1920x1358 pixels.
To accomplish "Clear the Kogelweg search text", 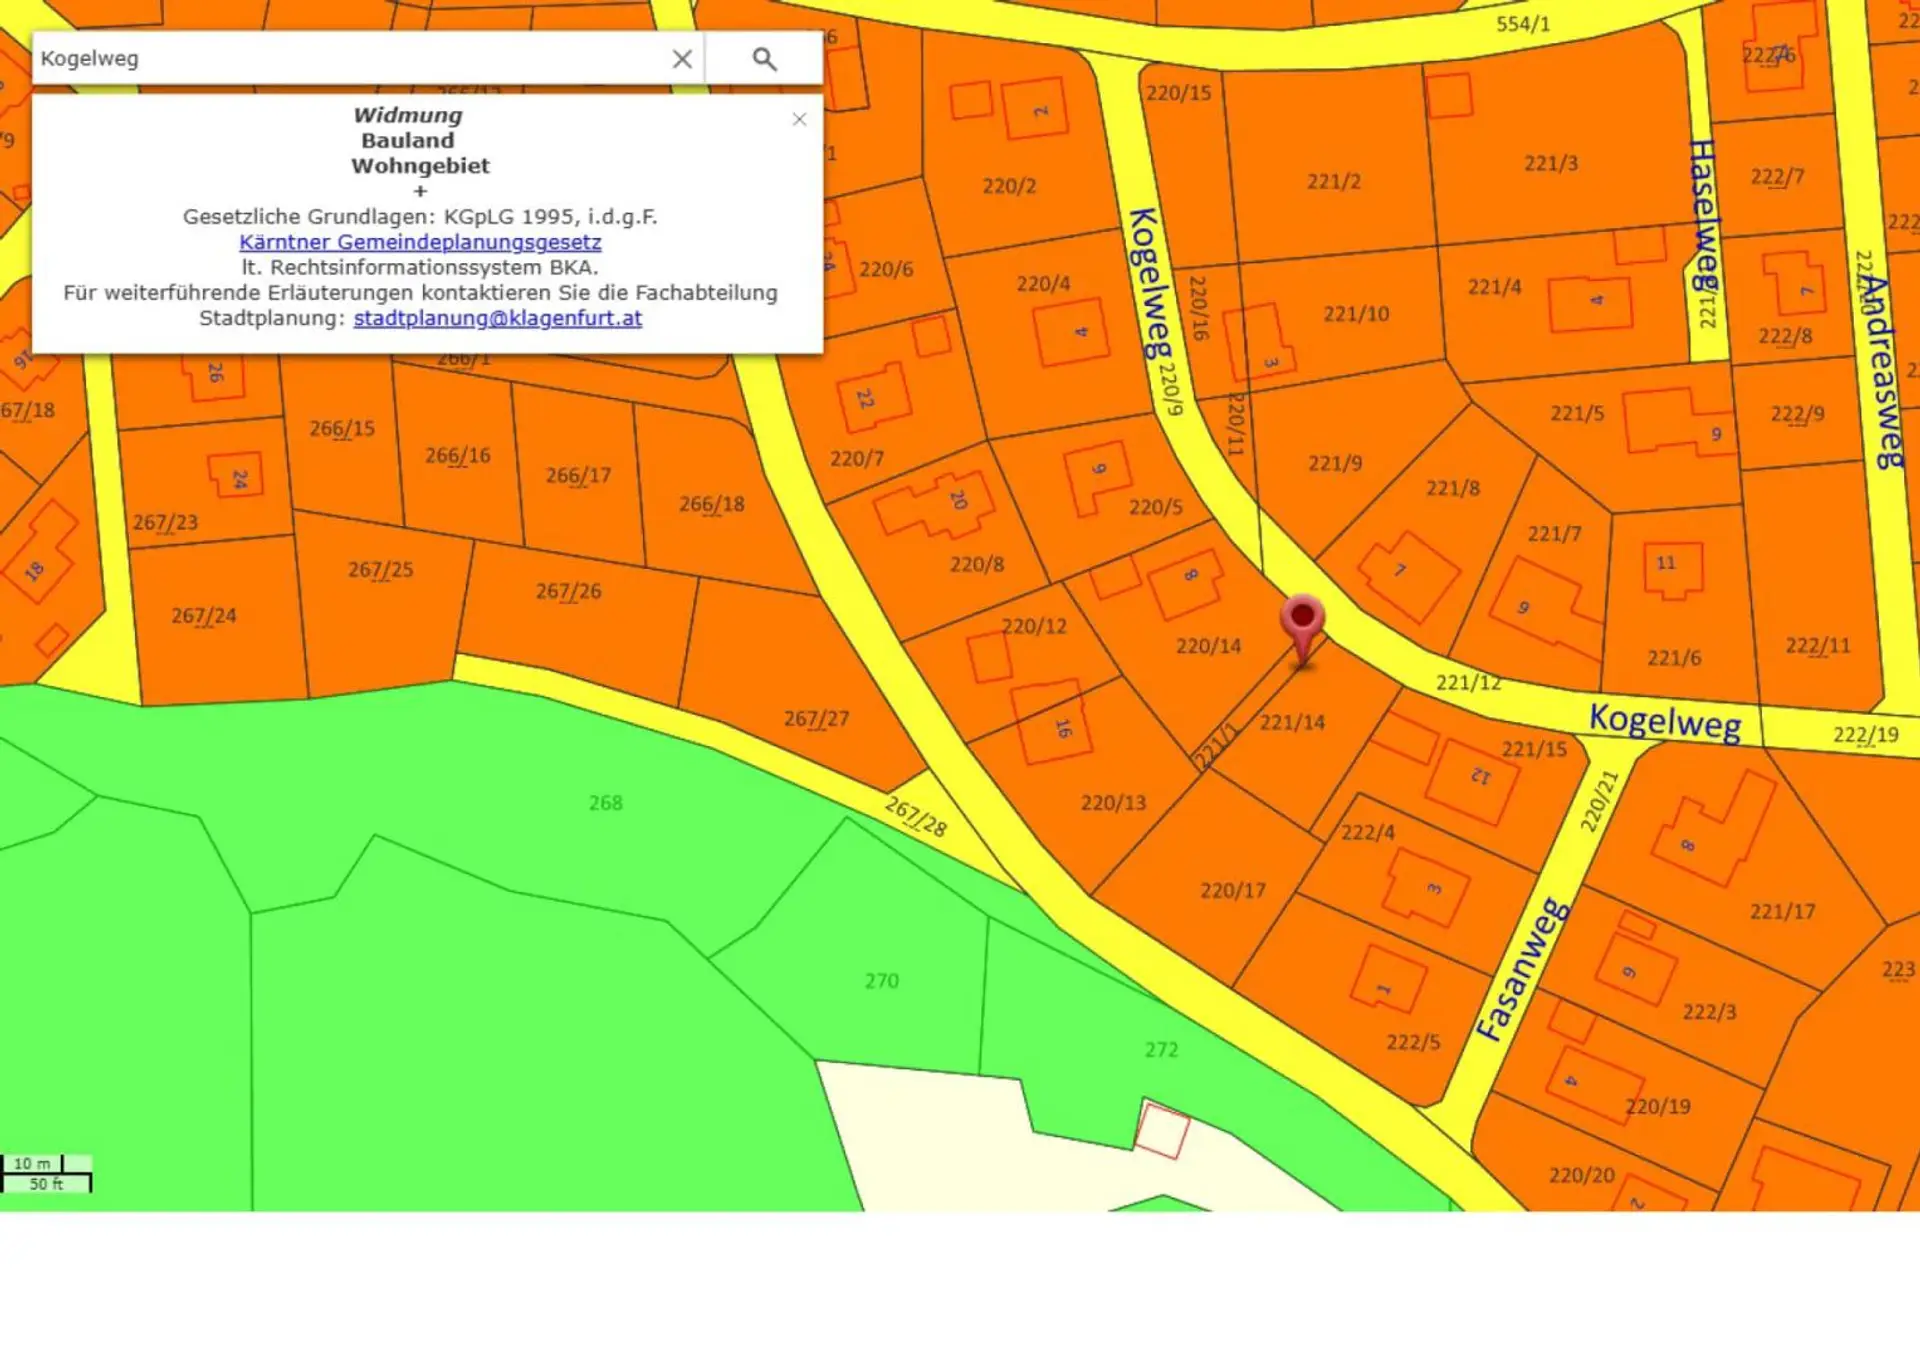I will click(x=682, y=59).
